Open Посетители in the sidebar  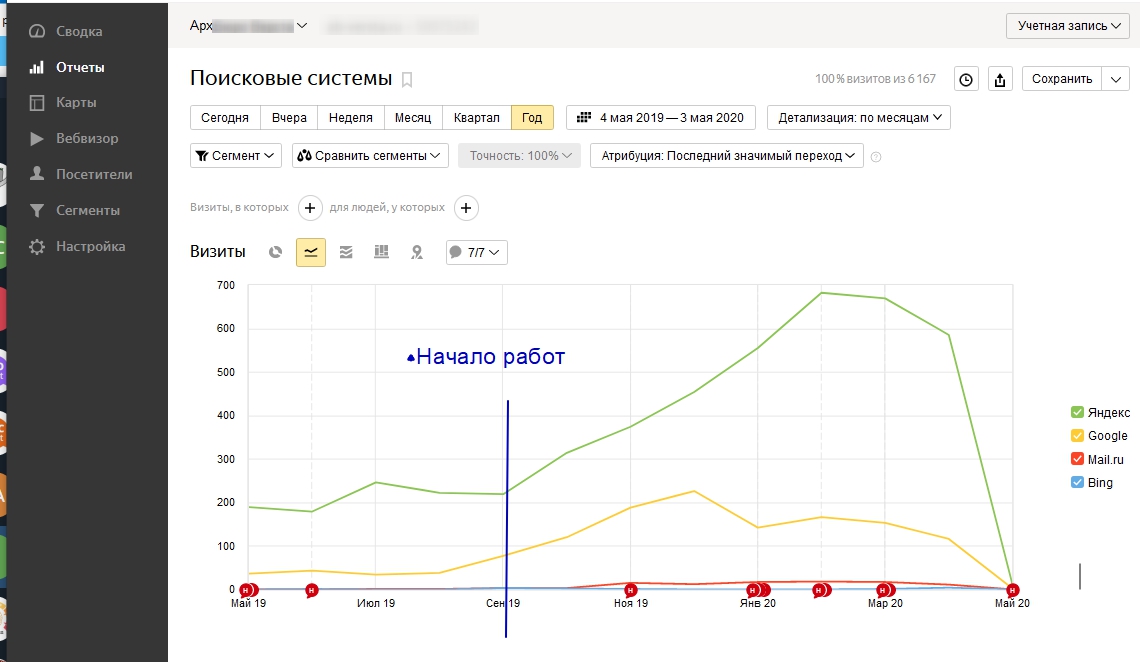click(x=95, y=174)
